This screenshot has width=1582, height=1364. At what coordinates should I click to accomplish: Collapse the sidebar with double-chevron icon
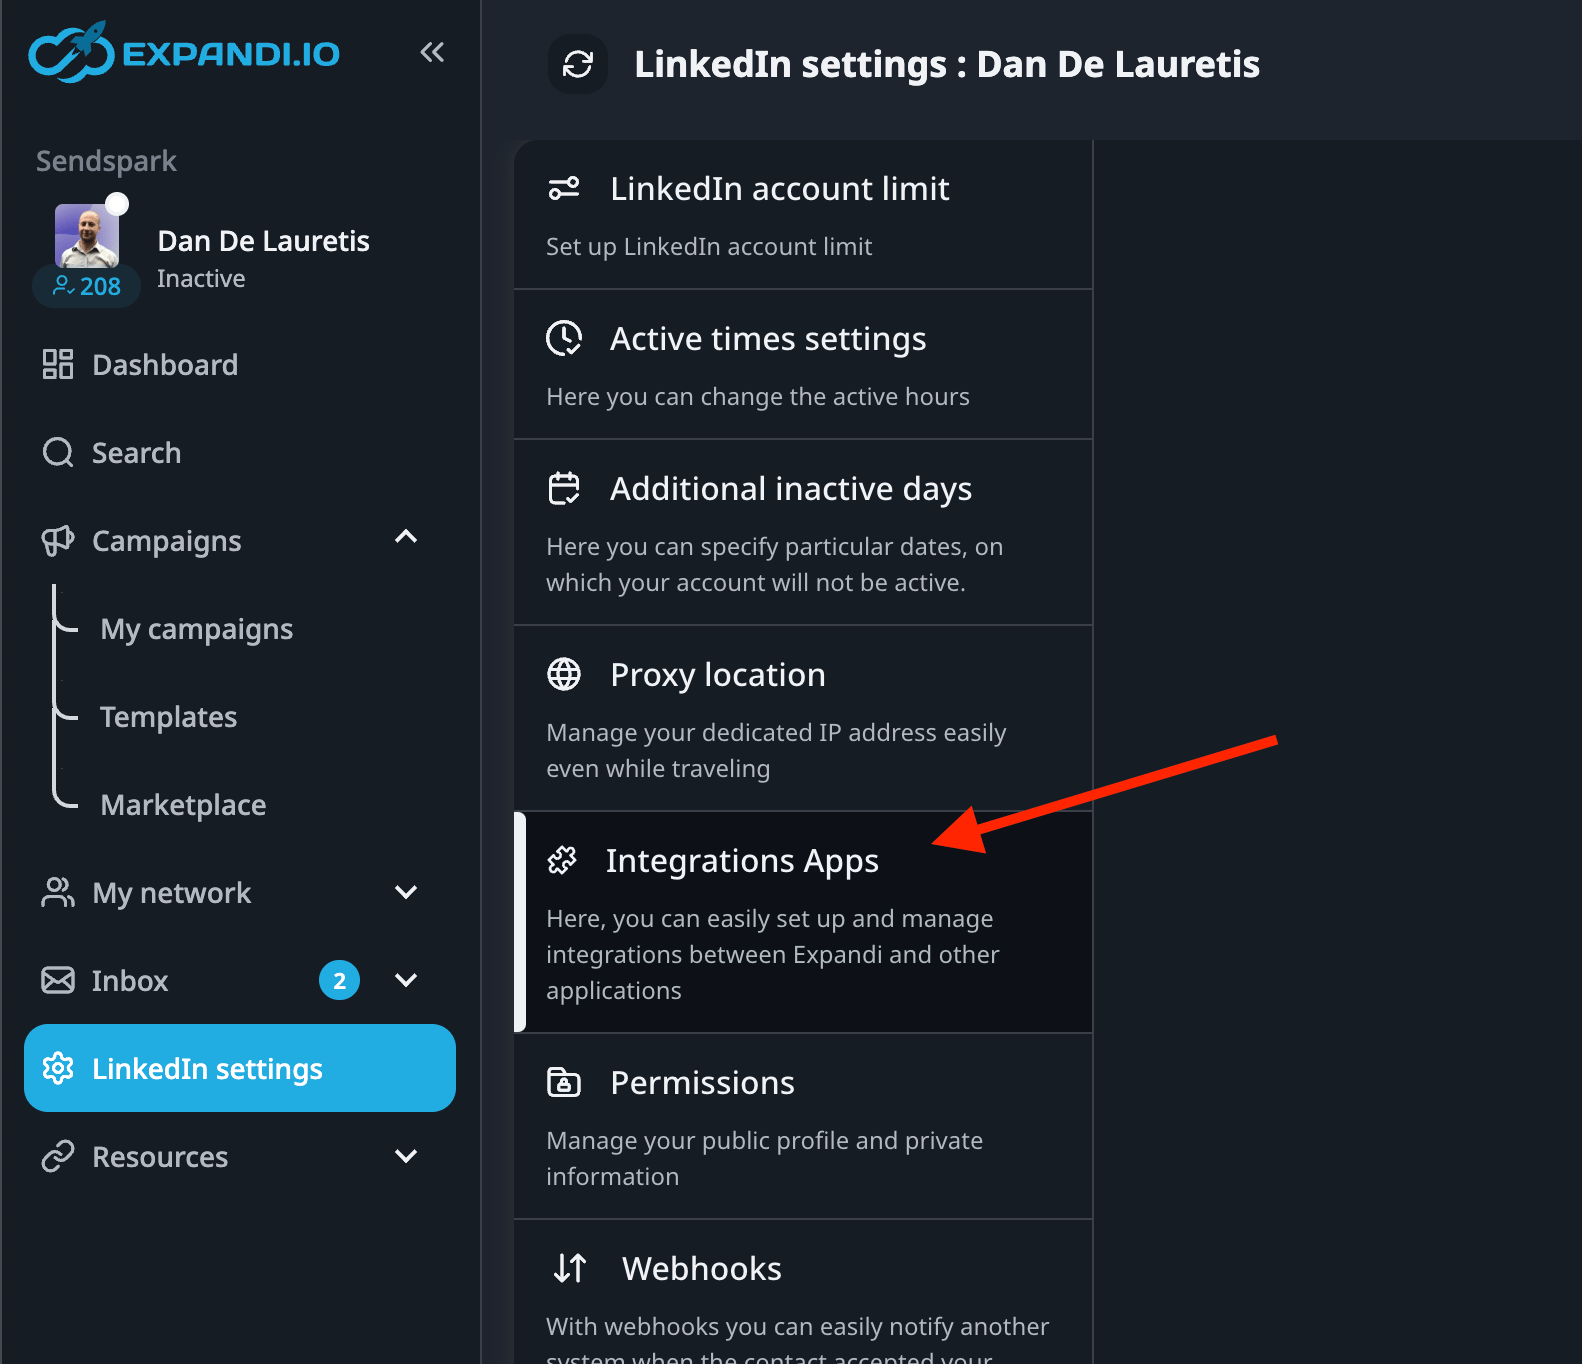click(x=432, y=52)
